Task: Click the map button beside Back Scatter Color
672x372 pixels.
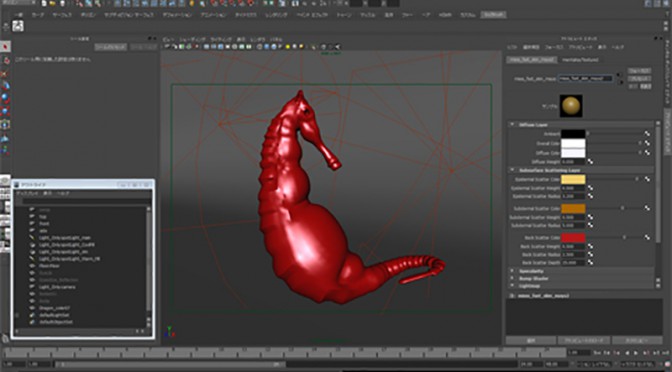Action: pyautogui.click(x=647, y=237)
